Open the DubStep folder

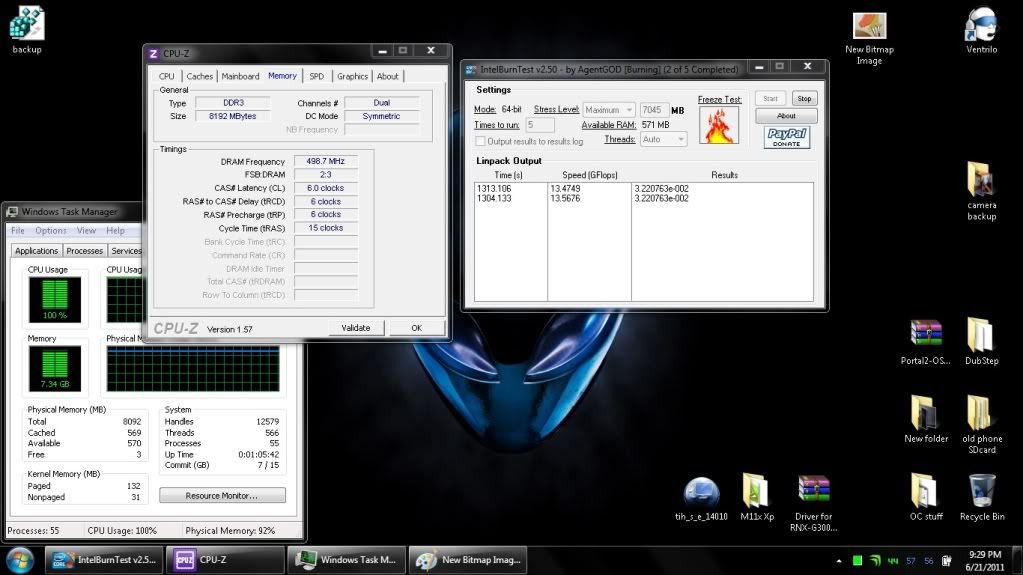pyautogui.click(x=981, y=341)
